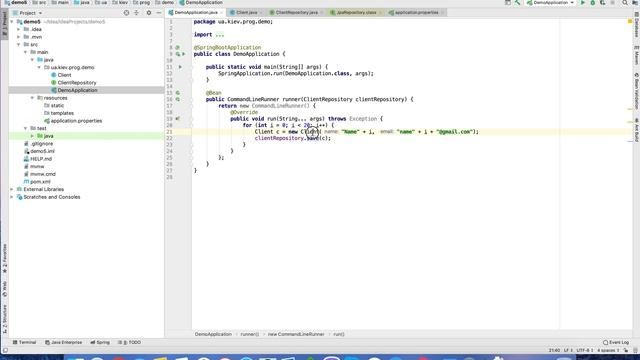640x360 pixels.
Task: Switch to DemoApplication.java editor tab
Action: [196, 13]
